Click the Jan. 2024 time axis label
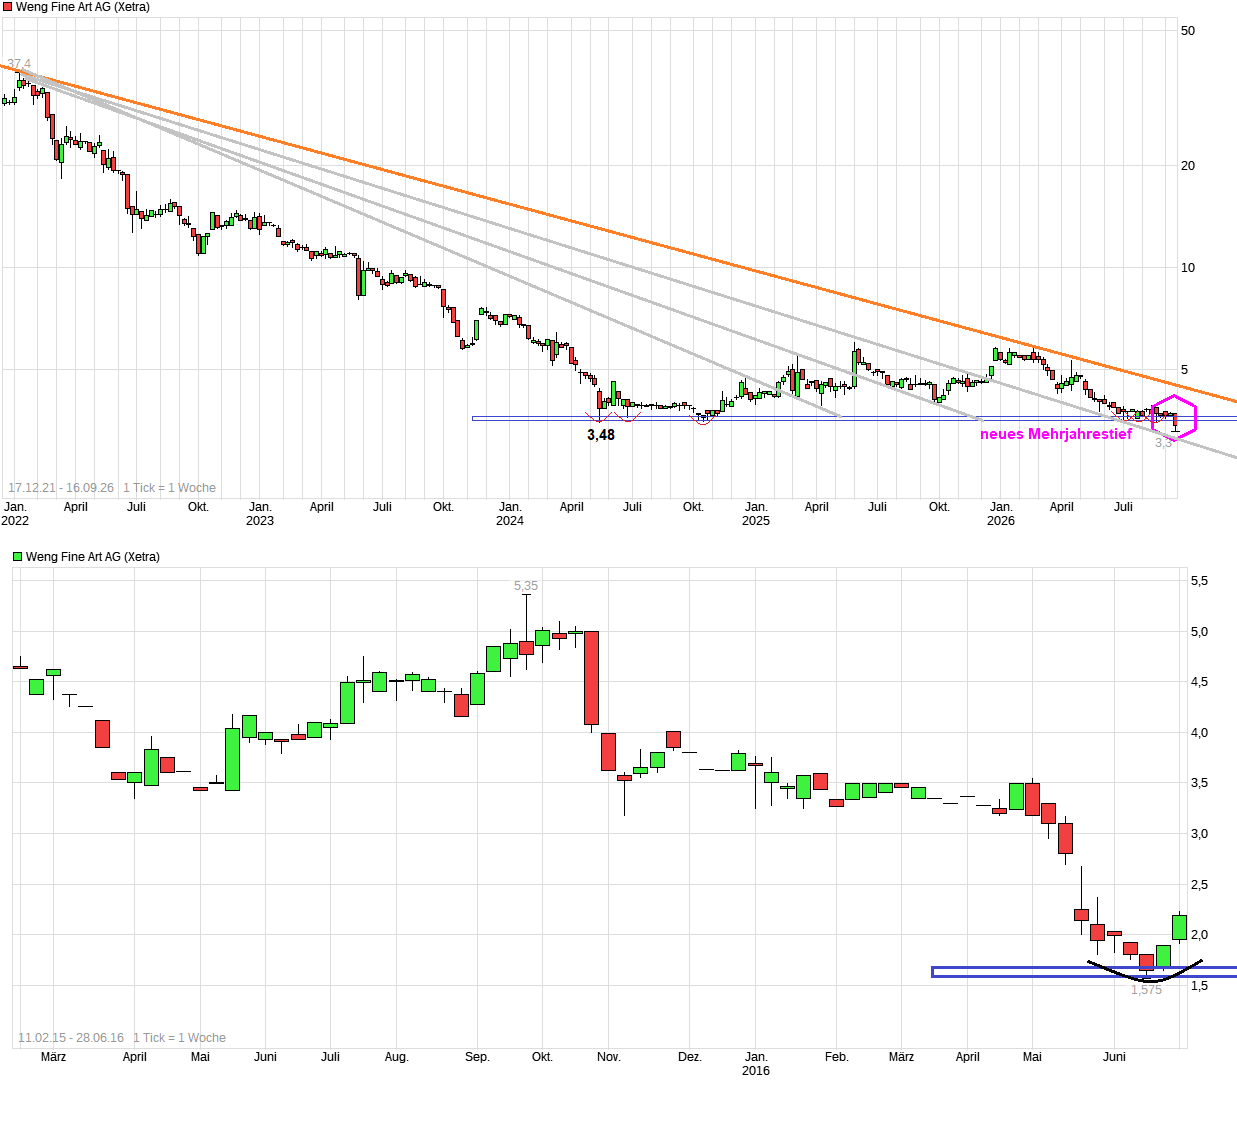 (510, 514)
